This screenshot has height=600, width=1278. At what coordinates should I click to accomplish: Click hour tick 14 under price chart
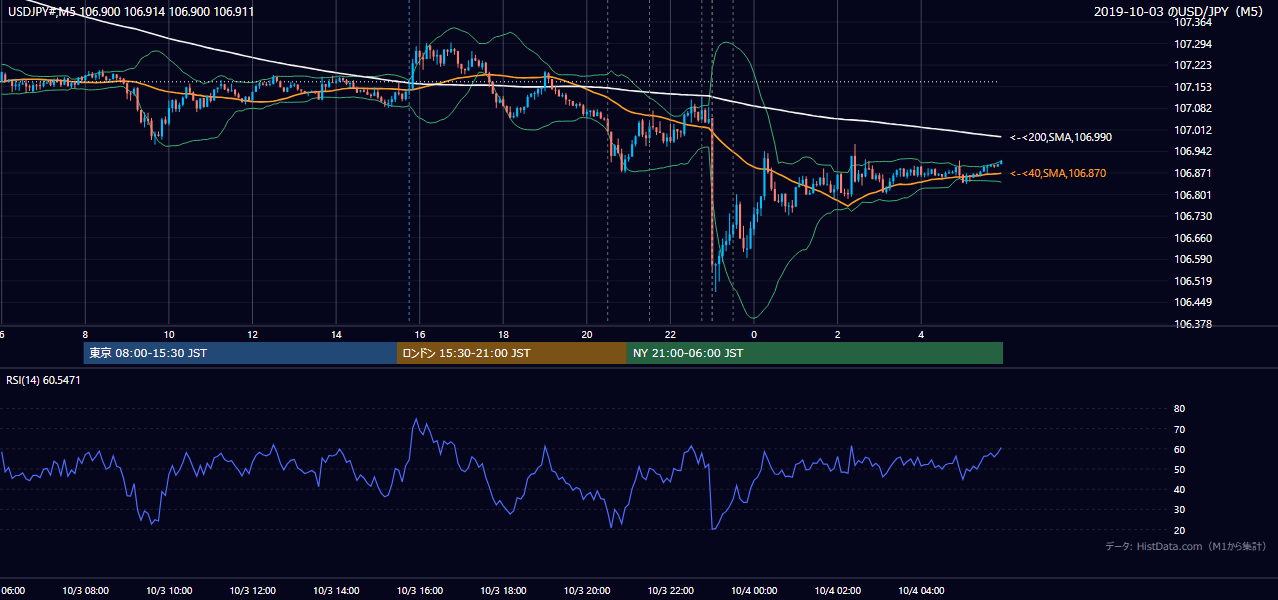point(336,334)
